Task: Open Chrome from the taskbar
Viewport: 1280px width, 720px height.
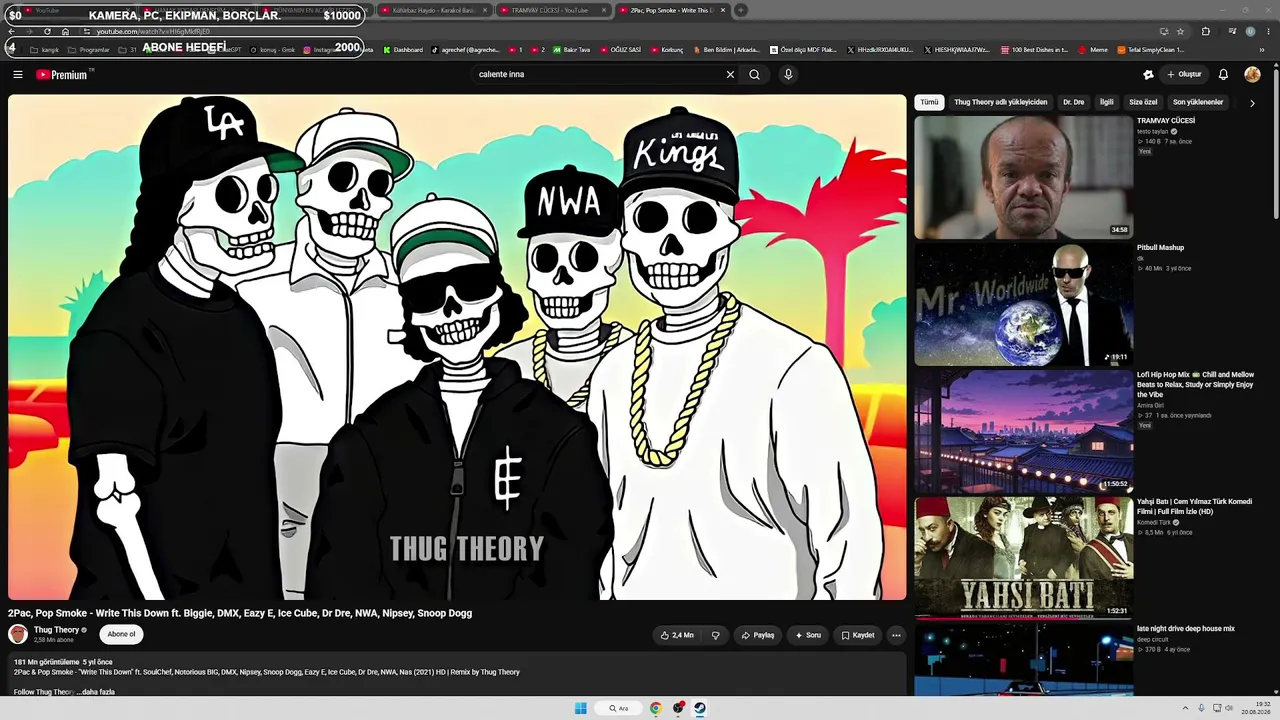Action: click(x=655, y=708)
